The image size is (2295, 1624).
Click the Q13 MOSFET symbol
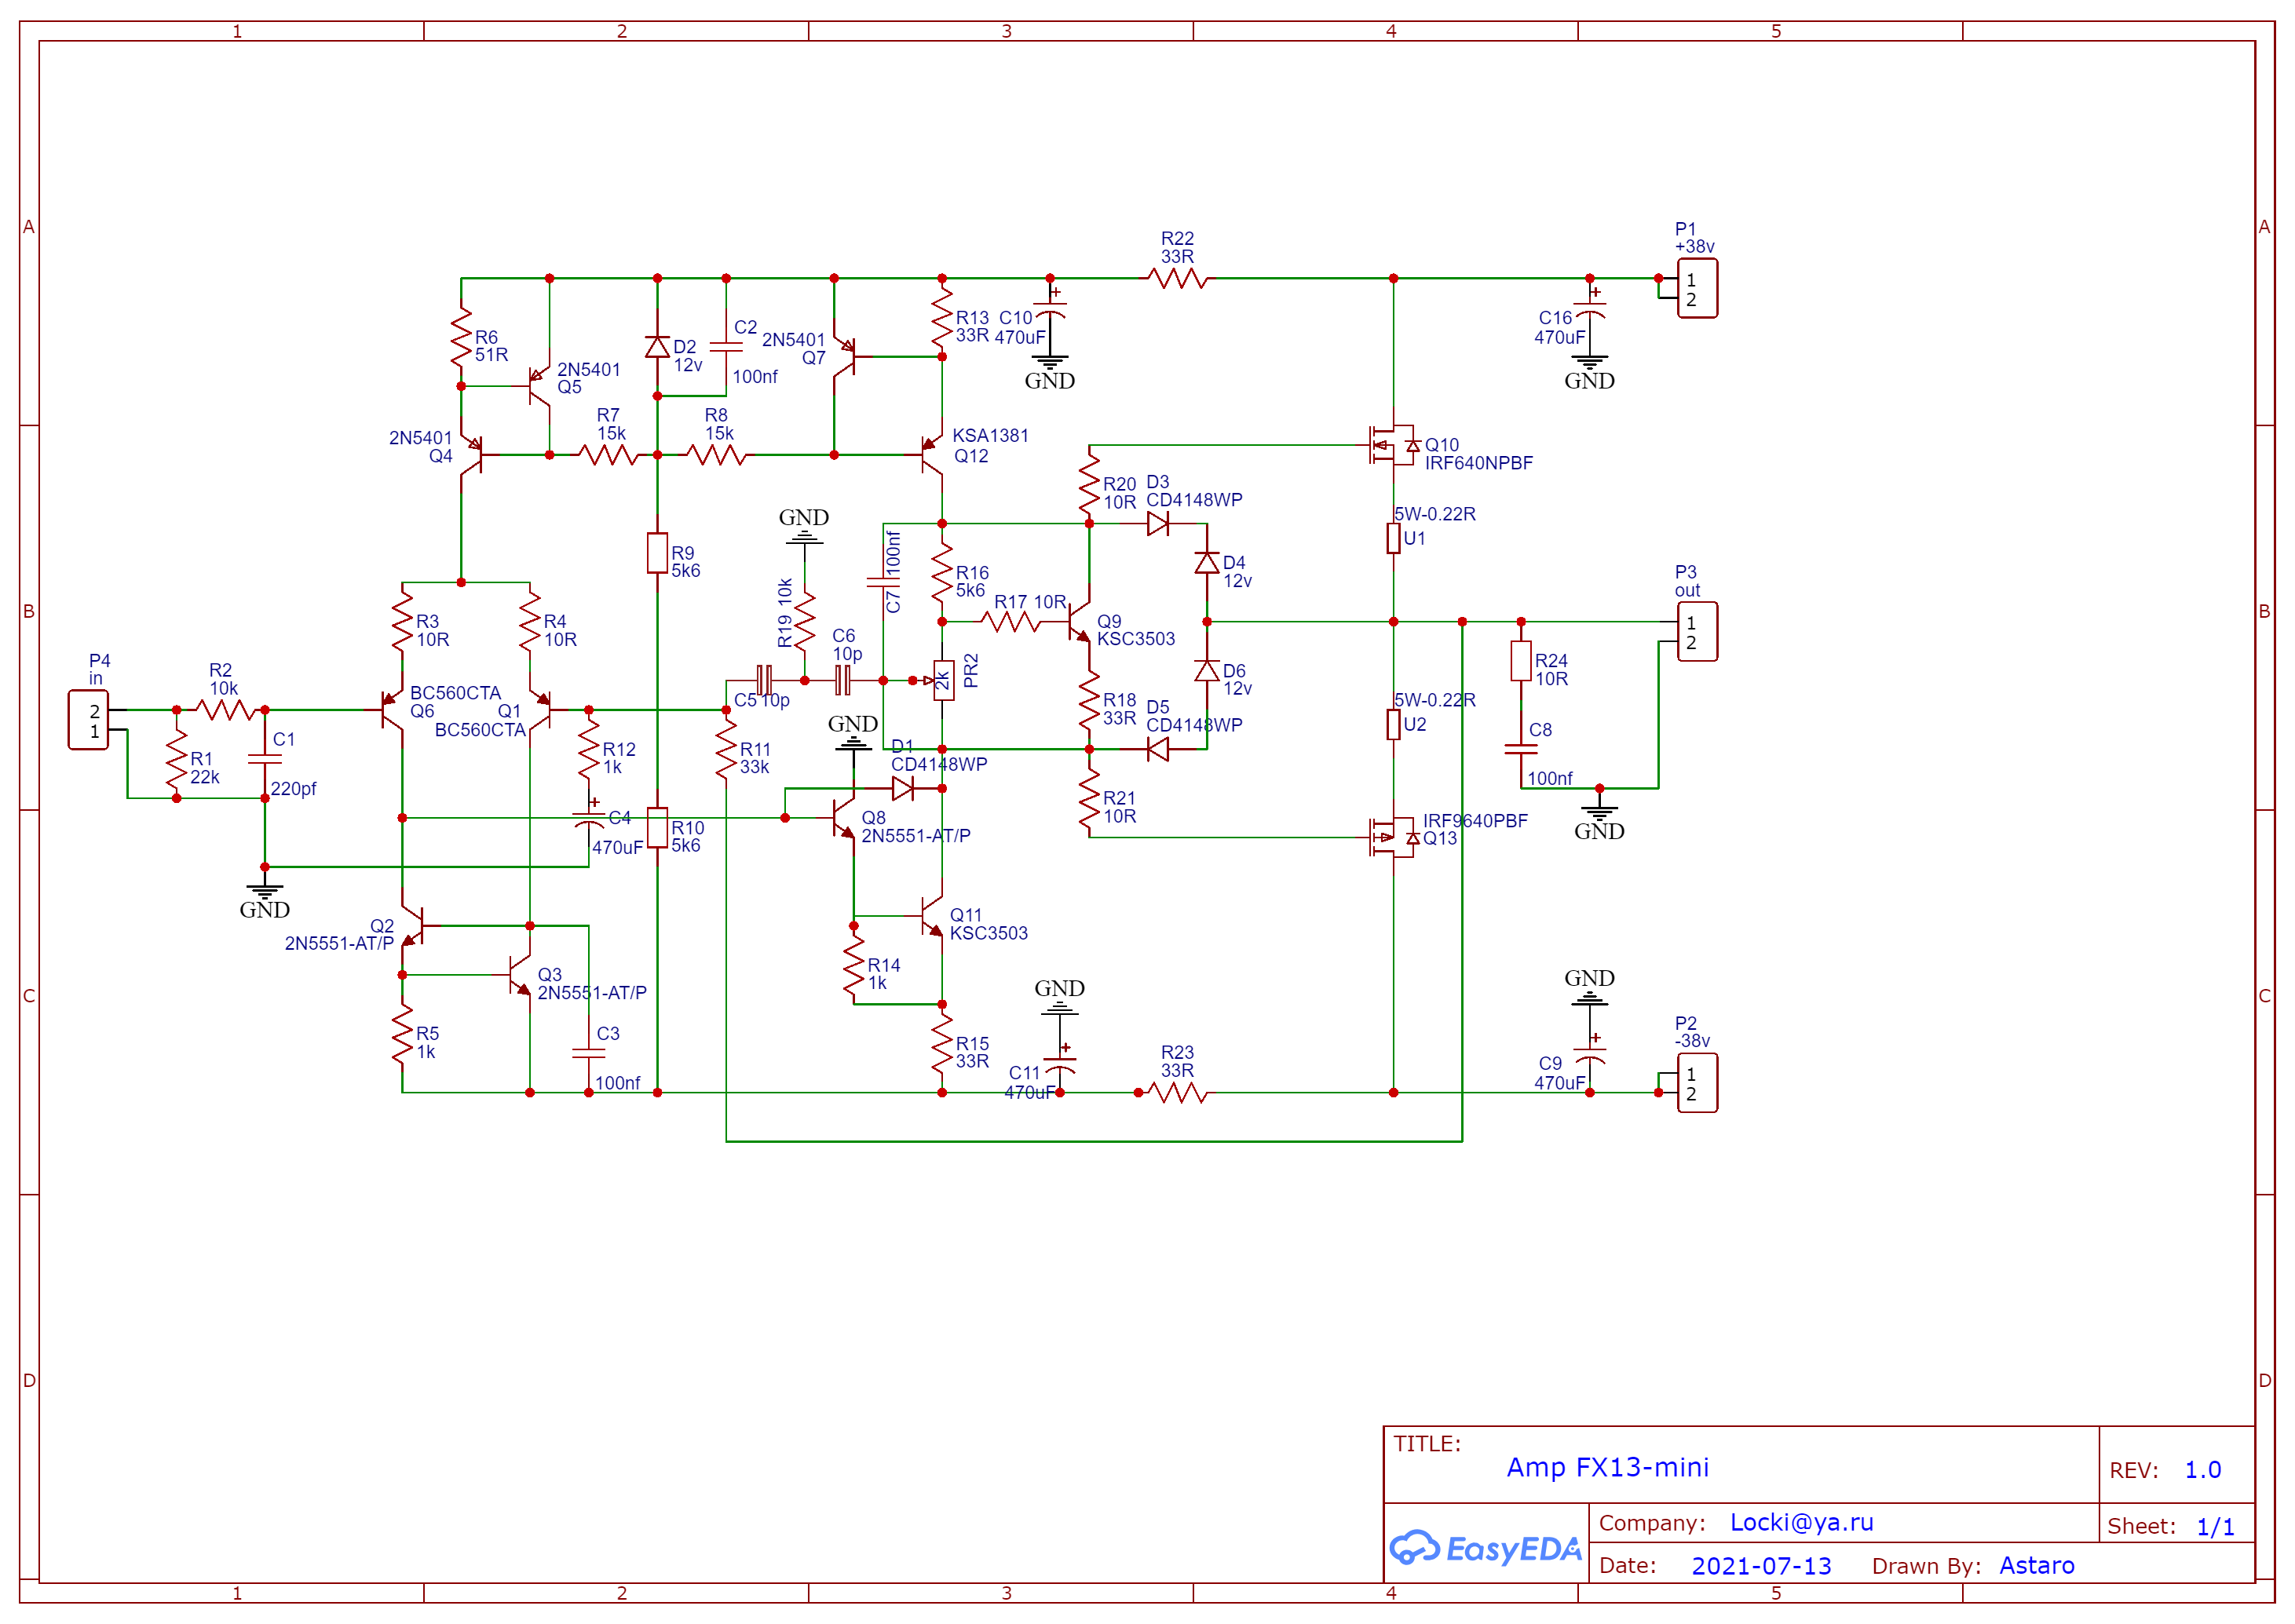click(1393, 837)
